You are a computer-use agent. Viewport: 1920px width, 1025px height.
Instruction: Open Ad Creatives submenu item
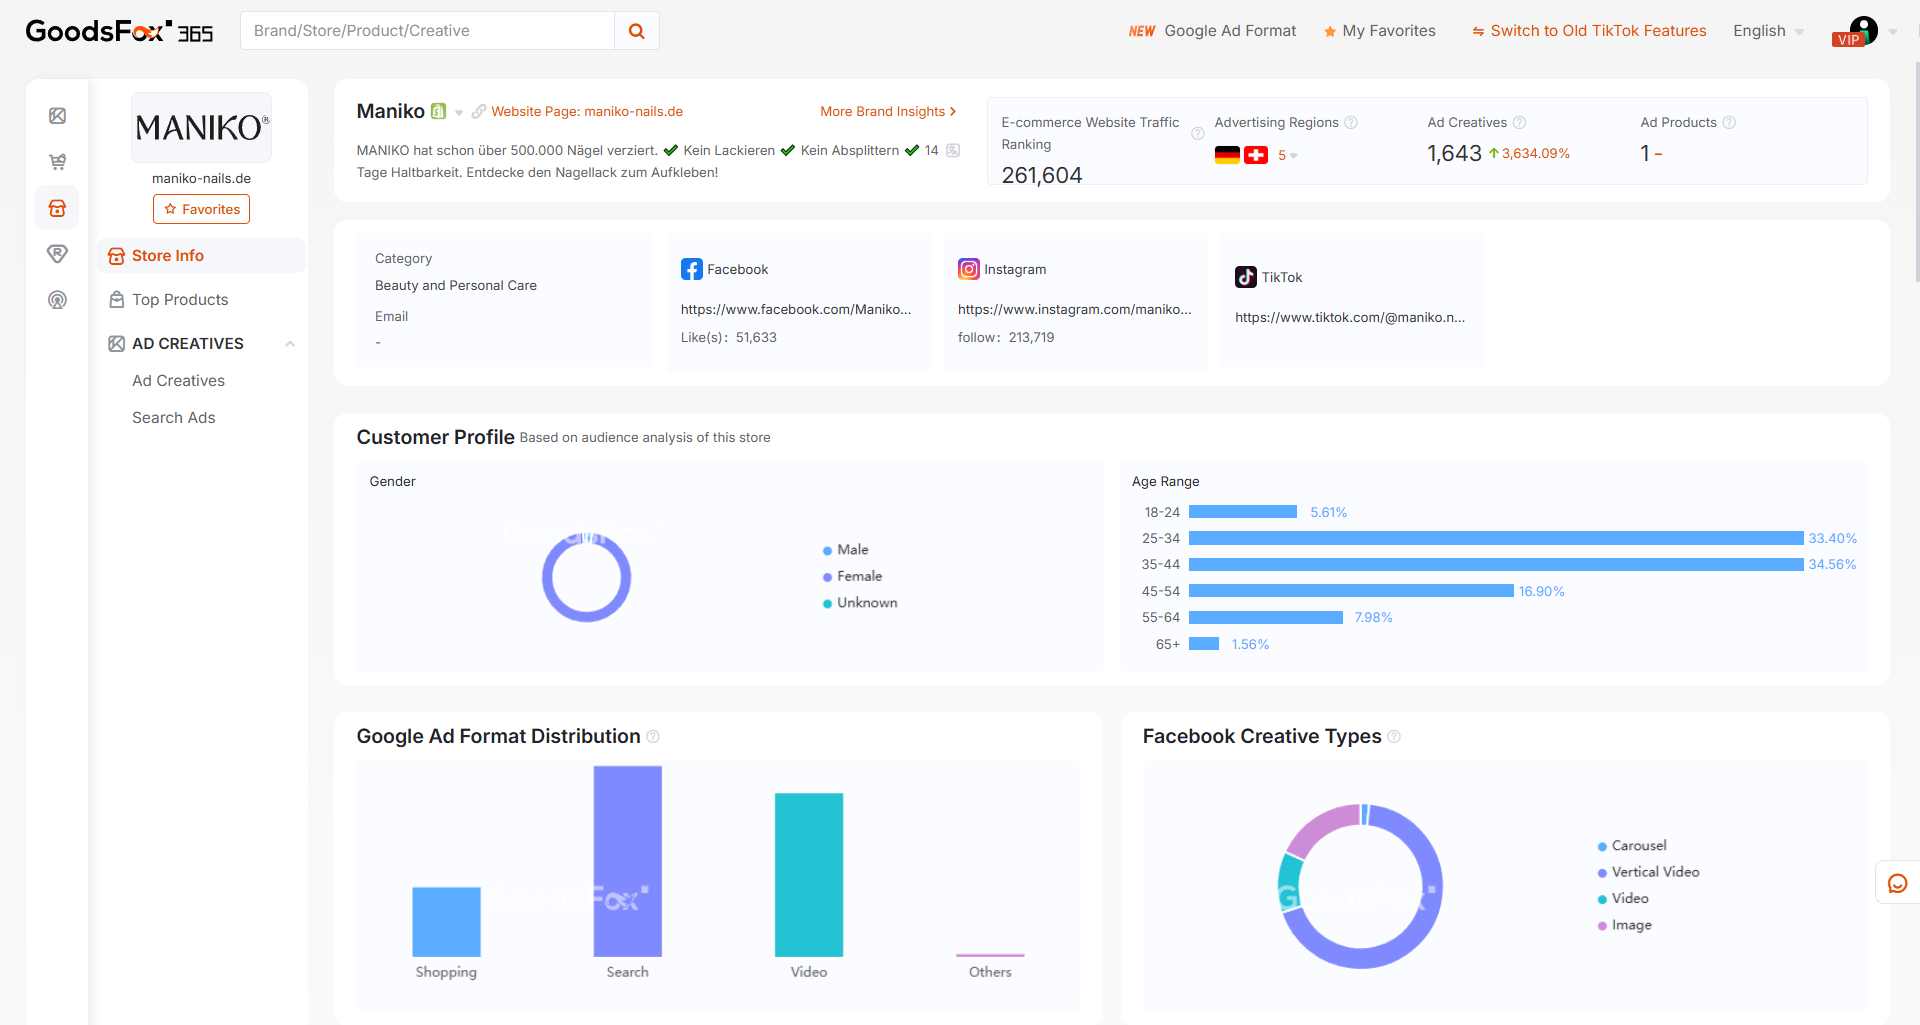click(178, 381)
